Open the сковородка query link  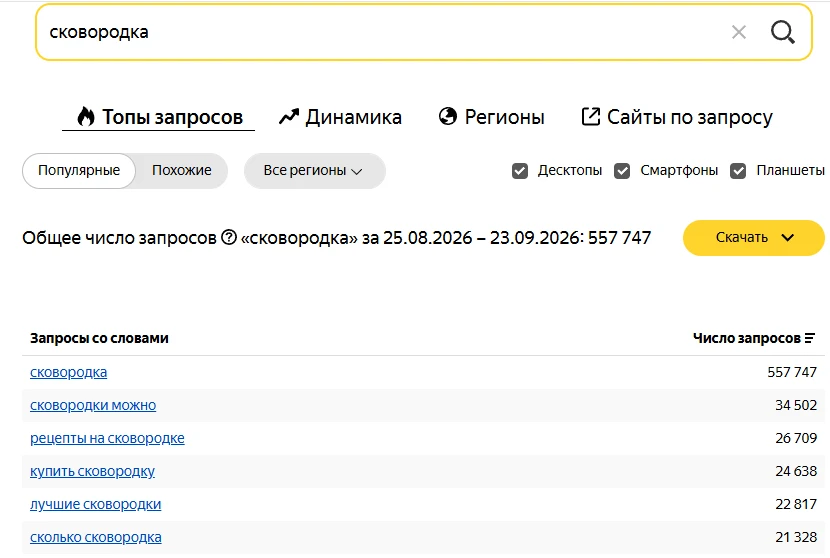pos(68,372)
